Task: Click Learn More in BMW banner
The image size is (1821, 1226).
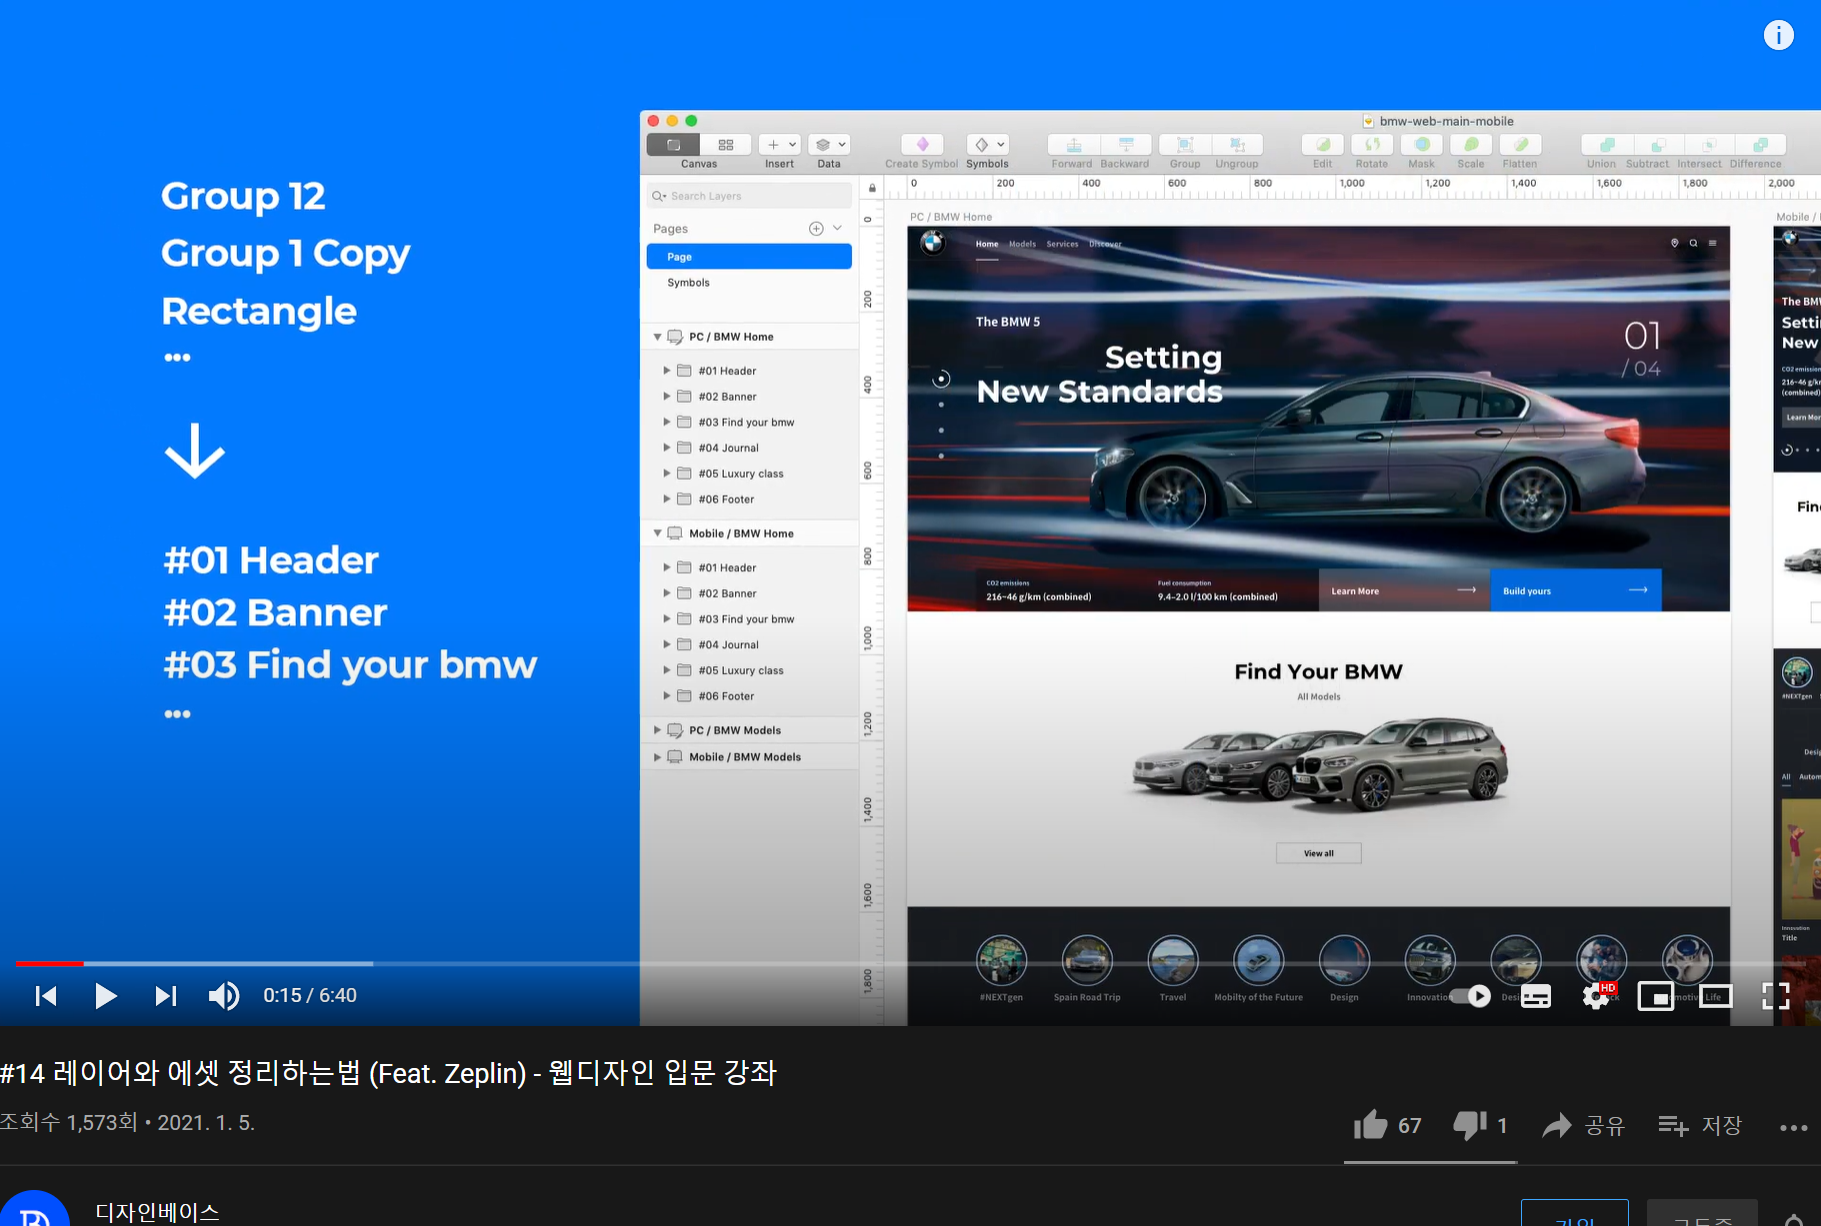Action: coord(1404,591)
